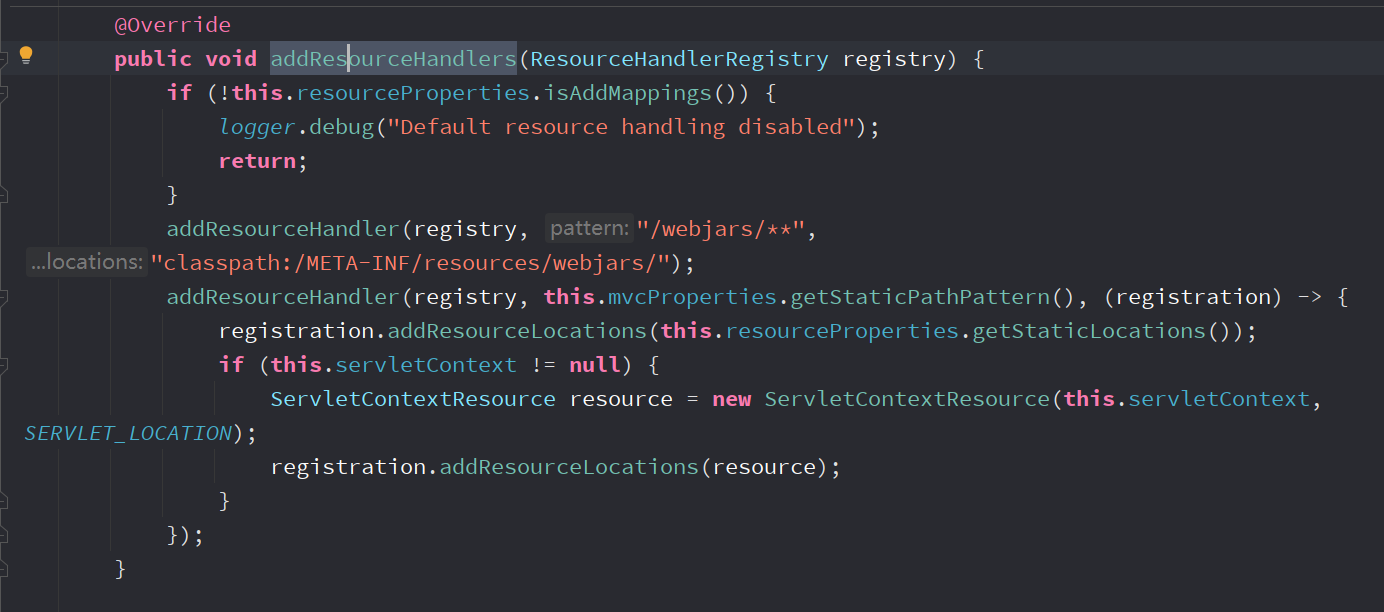
Task: Click the addResourceHandlers method name
Action: [394, 59]
